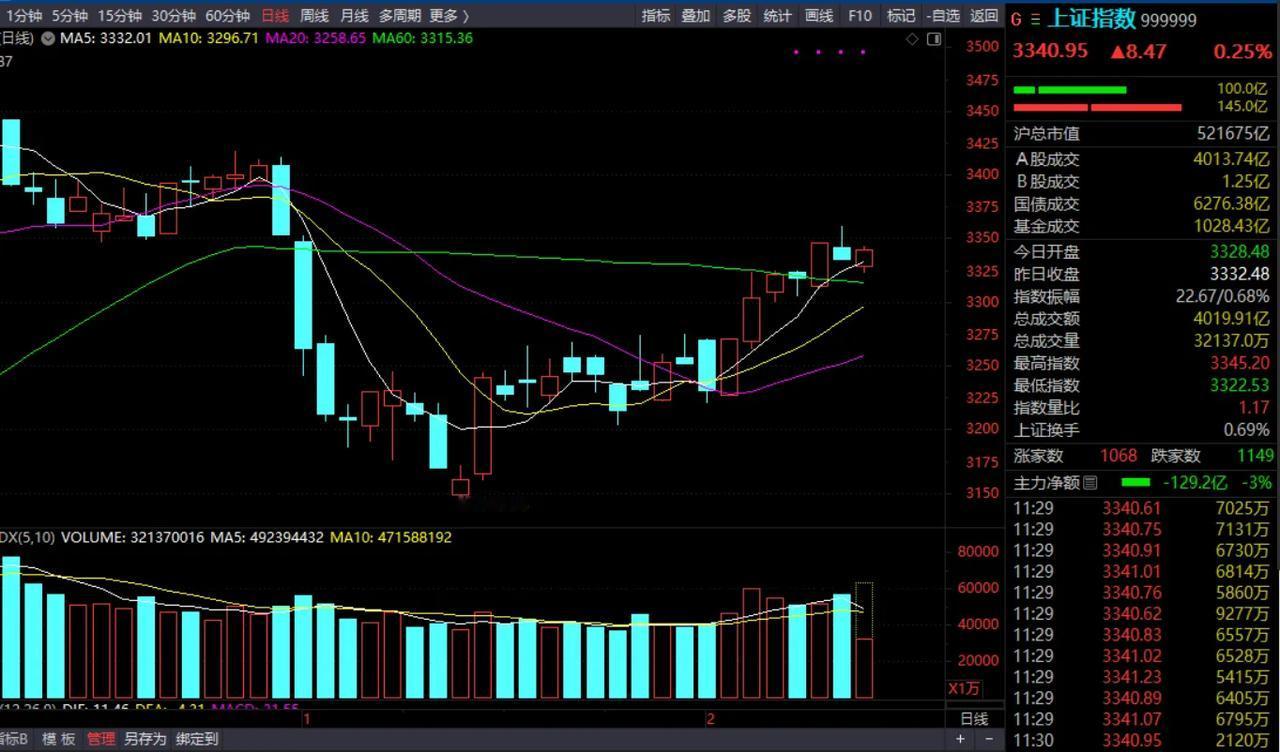Click 另存为 save-as button
The height and width of the screenshot is (752, 1280).
click(145, 739)
